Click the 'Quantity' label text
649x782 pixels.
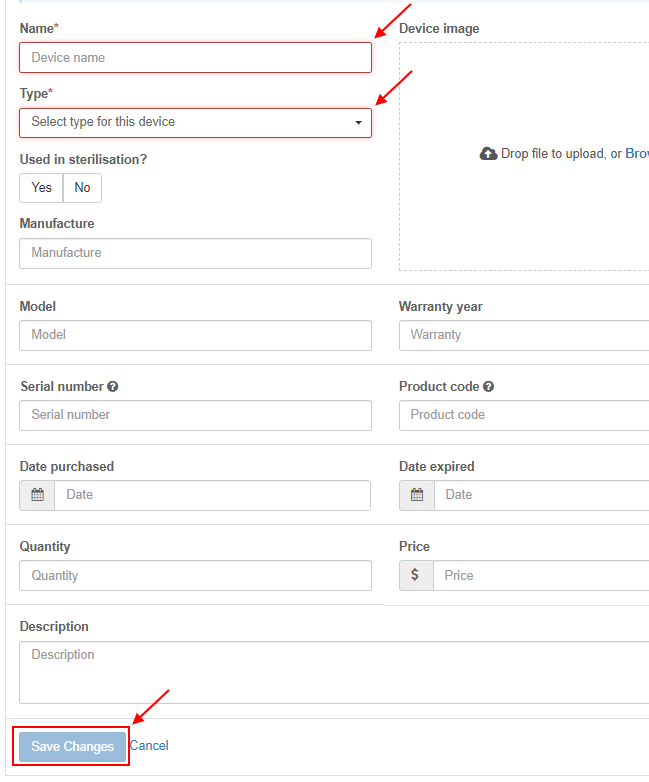[45, 547]
